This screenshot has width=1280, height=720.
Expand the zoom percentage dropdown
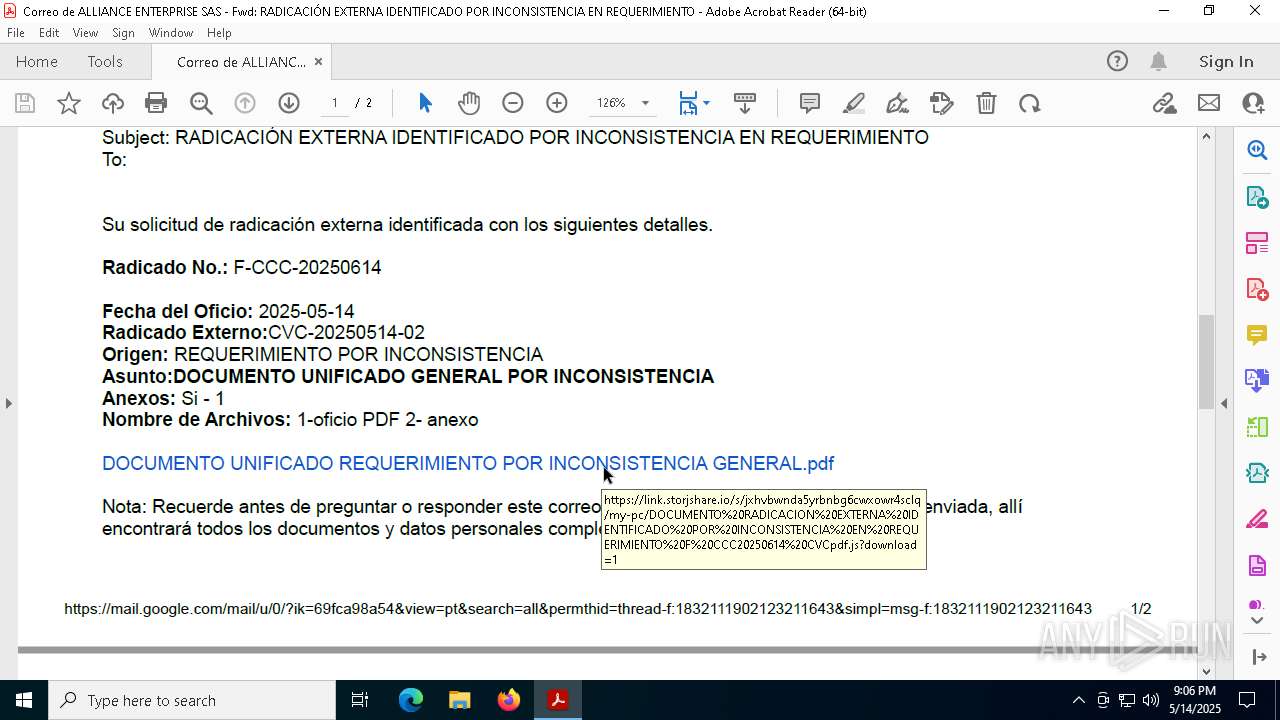pos(645,103)
